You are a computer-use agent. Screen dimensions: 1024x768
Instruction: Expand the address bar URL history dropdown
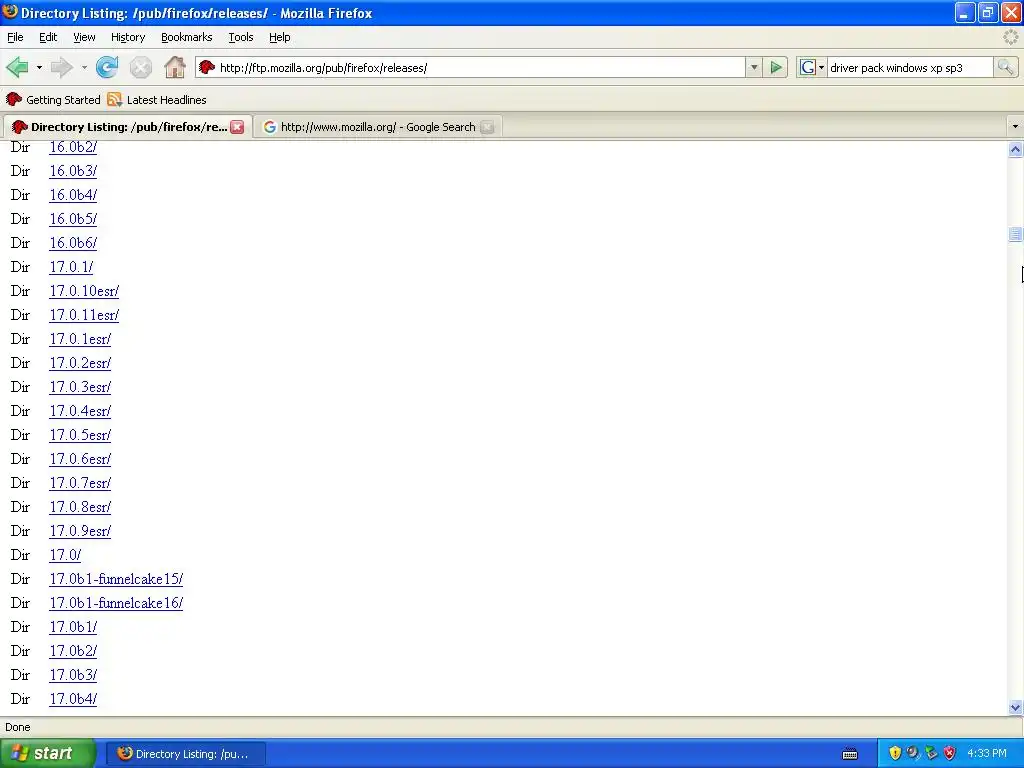[x=754, y=67]
